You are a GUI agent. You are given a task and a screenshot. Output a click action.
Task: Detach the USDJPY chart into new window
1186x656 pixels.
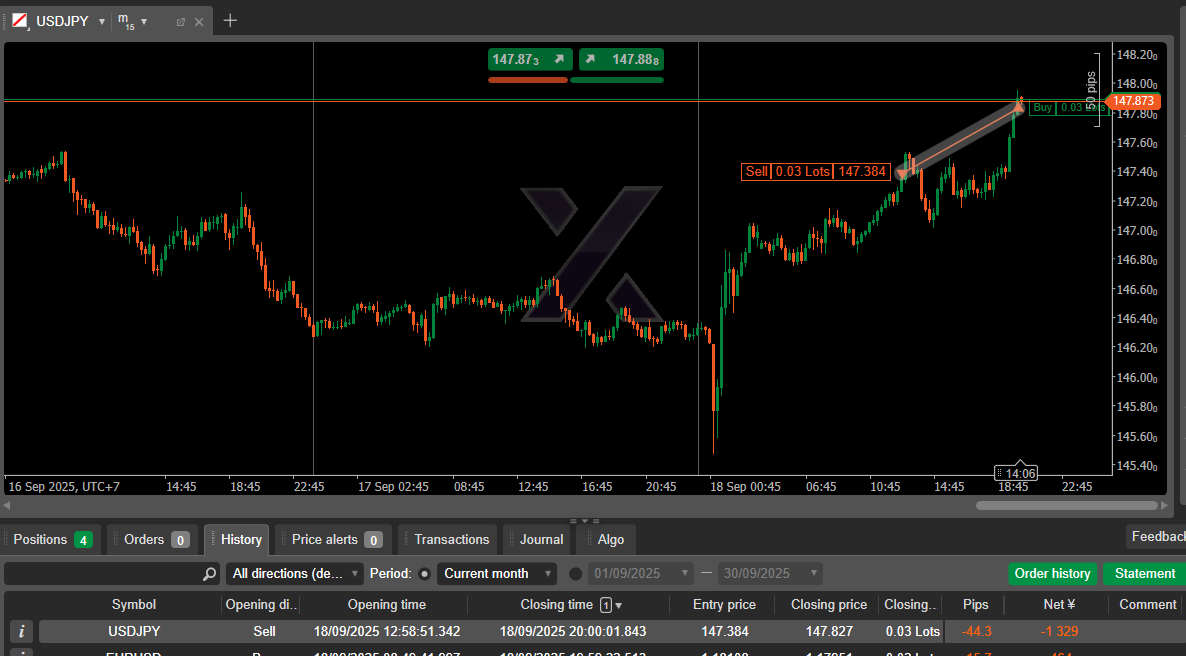click(x=181, y=21)
